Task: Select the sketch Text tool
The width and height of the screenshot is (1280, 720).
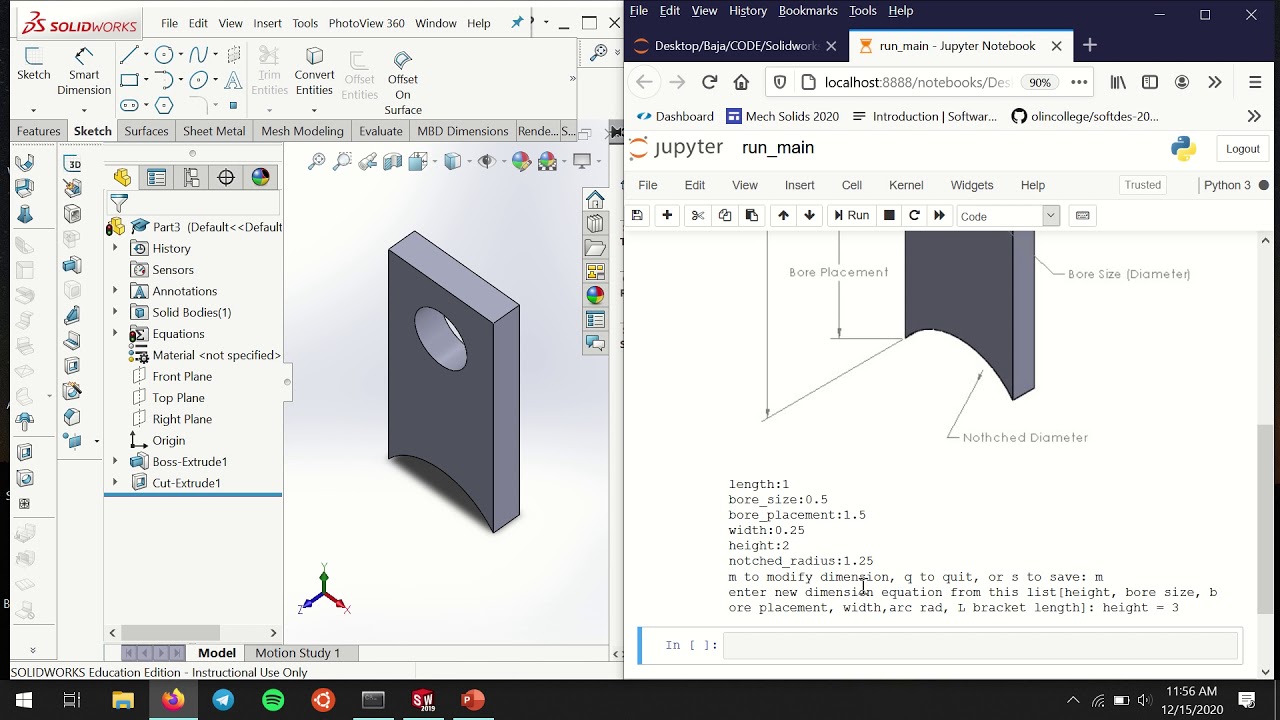Action: coord(233,80)
